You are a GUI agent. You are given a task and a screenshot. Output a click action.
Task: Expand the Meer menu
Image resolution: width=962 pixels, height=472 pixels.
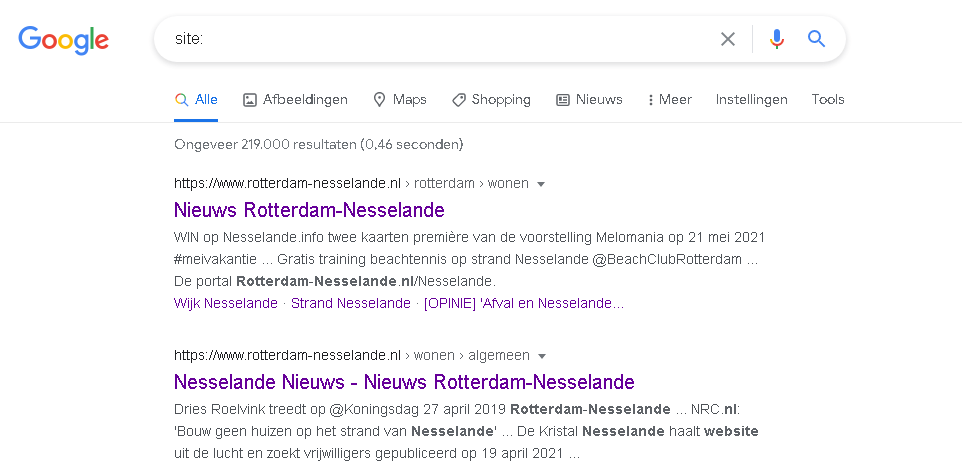(669, 99)
